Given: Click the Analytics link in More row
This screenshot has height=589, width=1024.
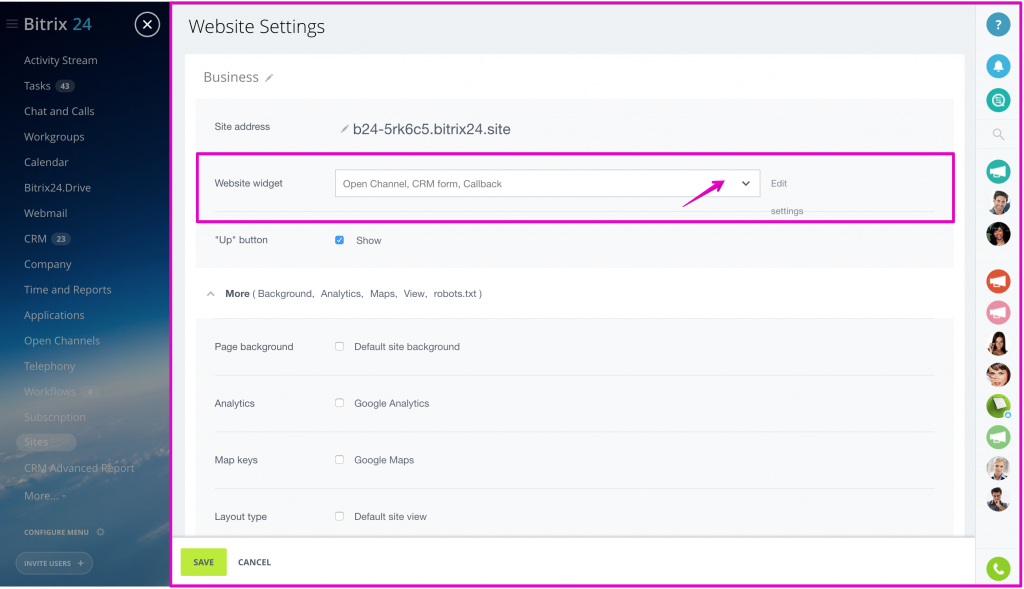Looking at the screenshot, I should [341, 294].
